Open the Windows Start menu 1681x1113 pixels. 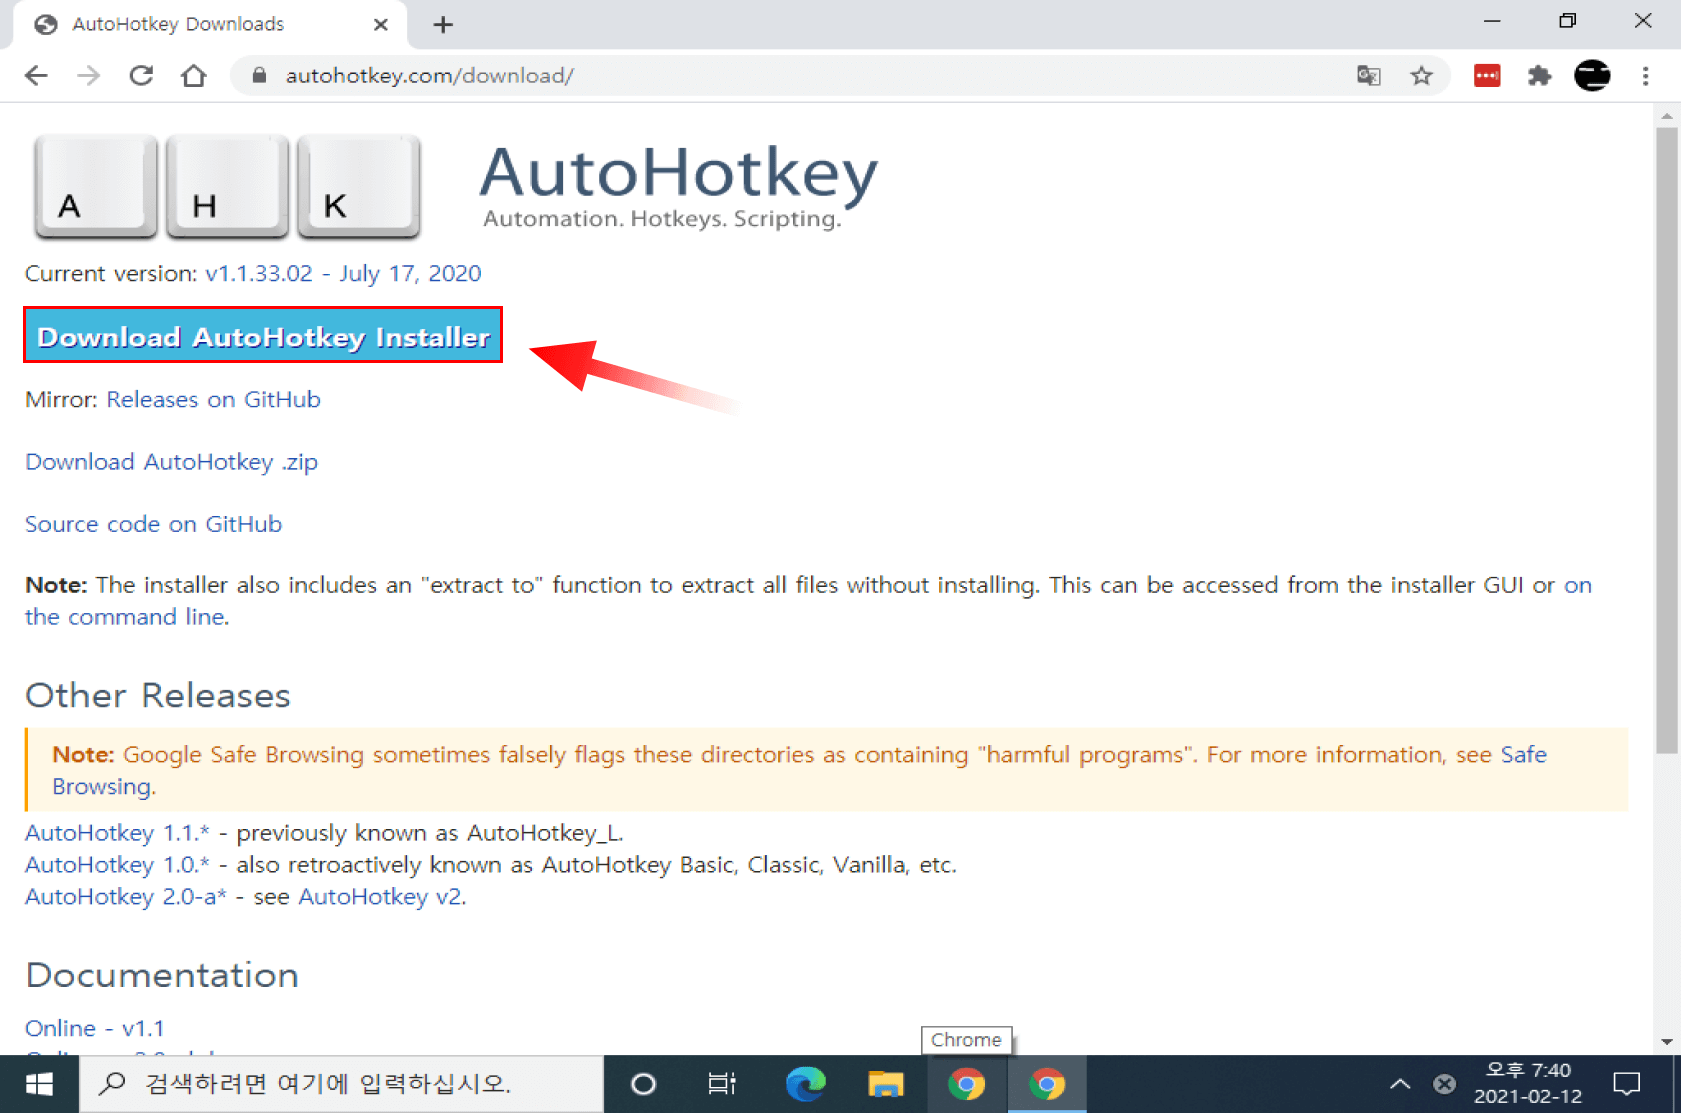[39, 1084]
